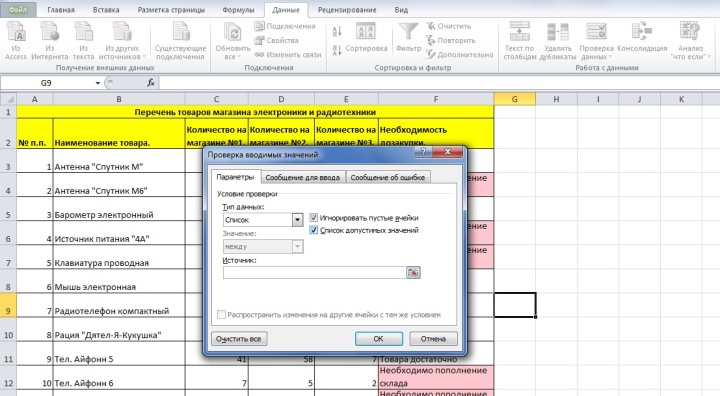The height and width of the screenshot is (396, 720).
Task: Click the Консолидация icon
Action: pyautogui.click(x=642, y=32)
